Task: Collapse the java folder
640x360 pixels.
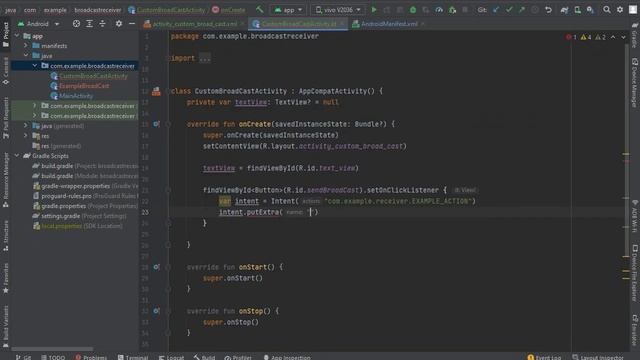Action: (x=26, y=56)
